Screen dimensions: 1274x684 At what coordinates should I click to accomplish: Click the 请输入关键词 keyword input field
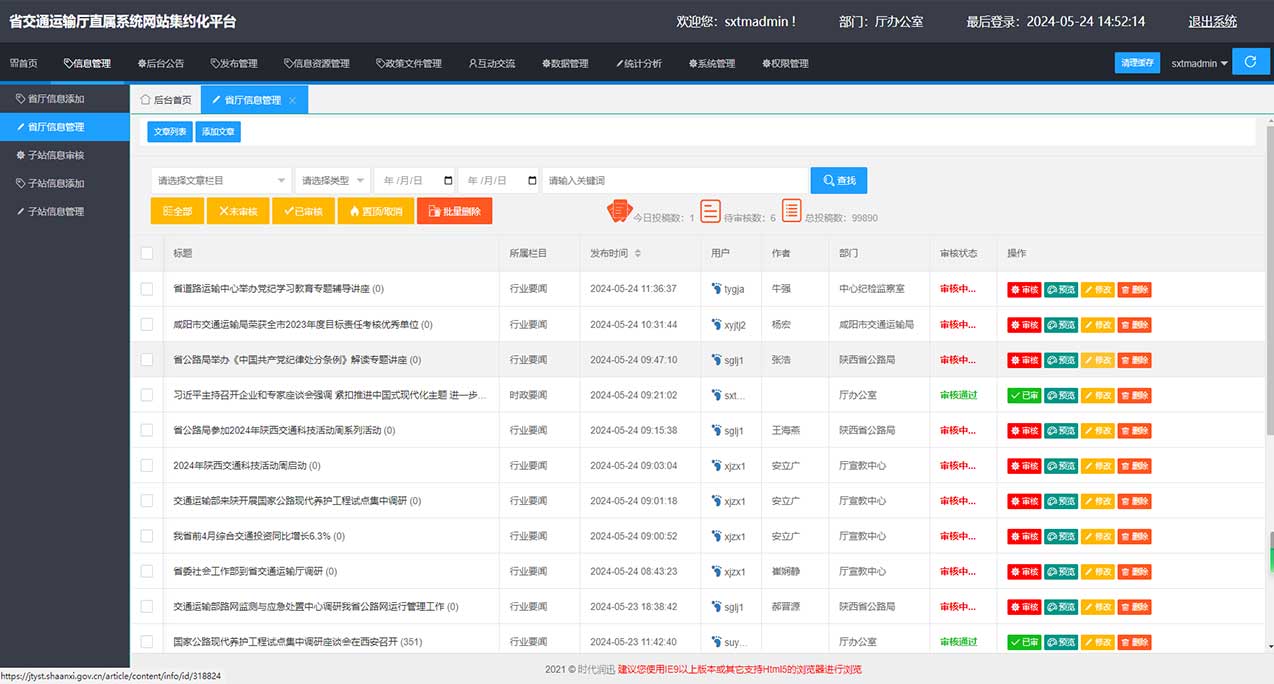pyautogui.click(x=674, y=181)
